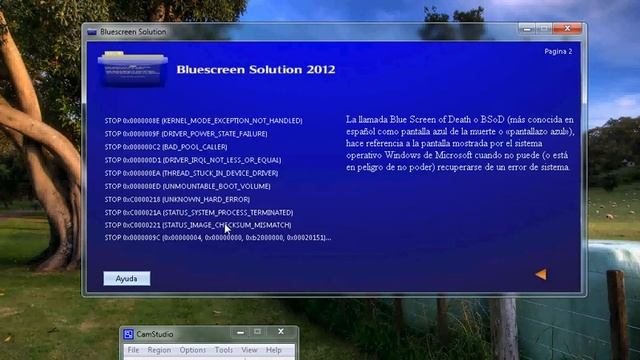The height and width of the screenshot is (360, 640).
Task: Close the Bluescreen Solution window
Action: (x=567, y=28)
